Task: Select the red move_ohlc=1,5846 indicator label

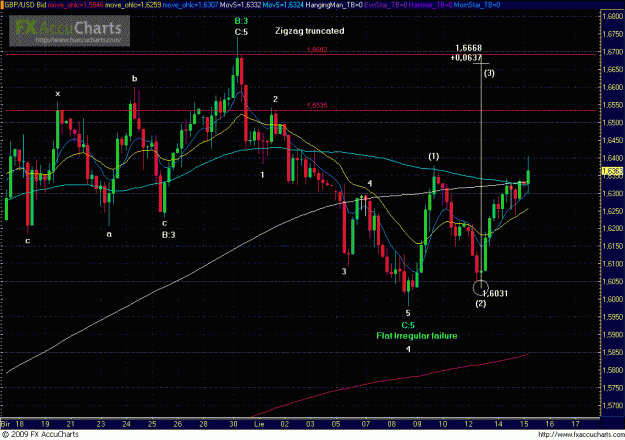Action: click(76, 5)
